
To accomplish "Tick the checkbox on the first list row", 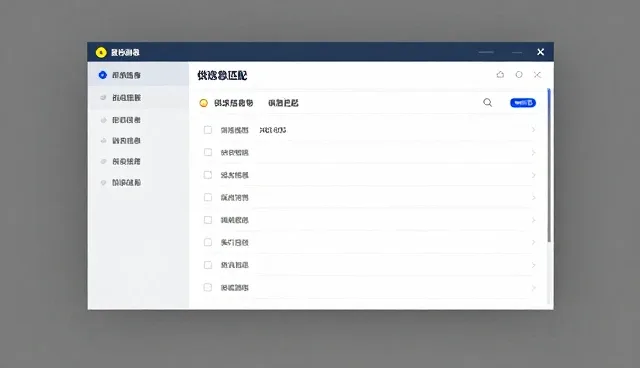I will 208,130.
